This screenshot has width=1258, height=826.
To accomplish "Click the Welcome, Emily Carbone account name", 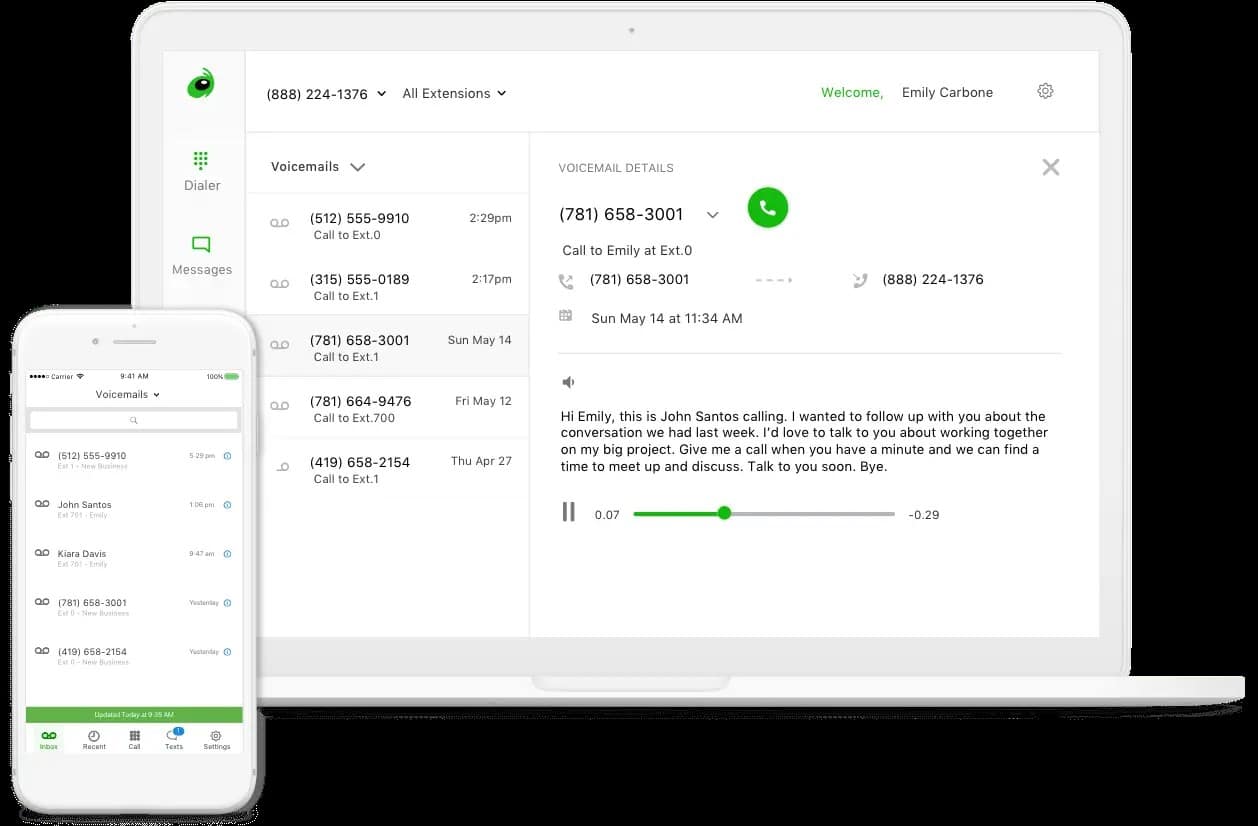I will pos(946,91).
